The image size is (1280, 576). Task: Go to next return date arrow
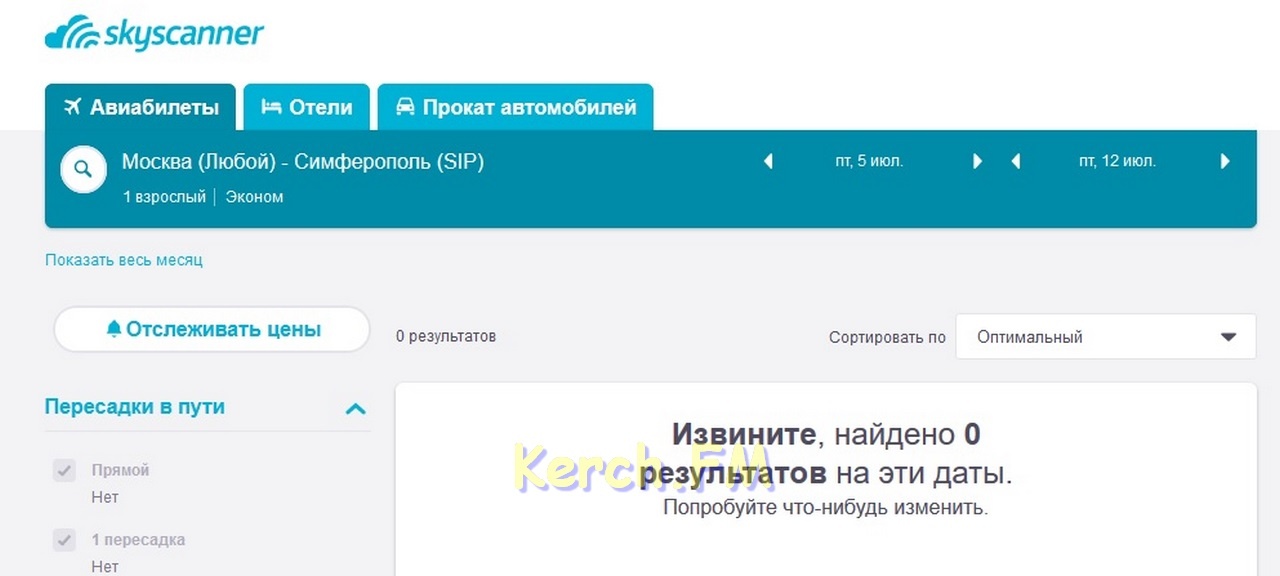tap(1225, 161)
